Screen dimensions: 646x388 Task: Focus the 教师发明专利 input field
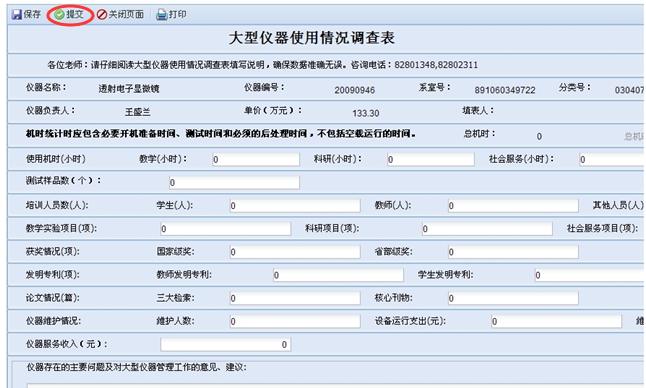coord(338,275)
